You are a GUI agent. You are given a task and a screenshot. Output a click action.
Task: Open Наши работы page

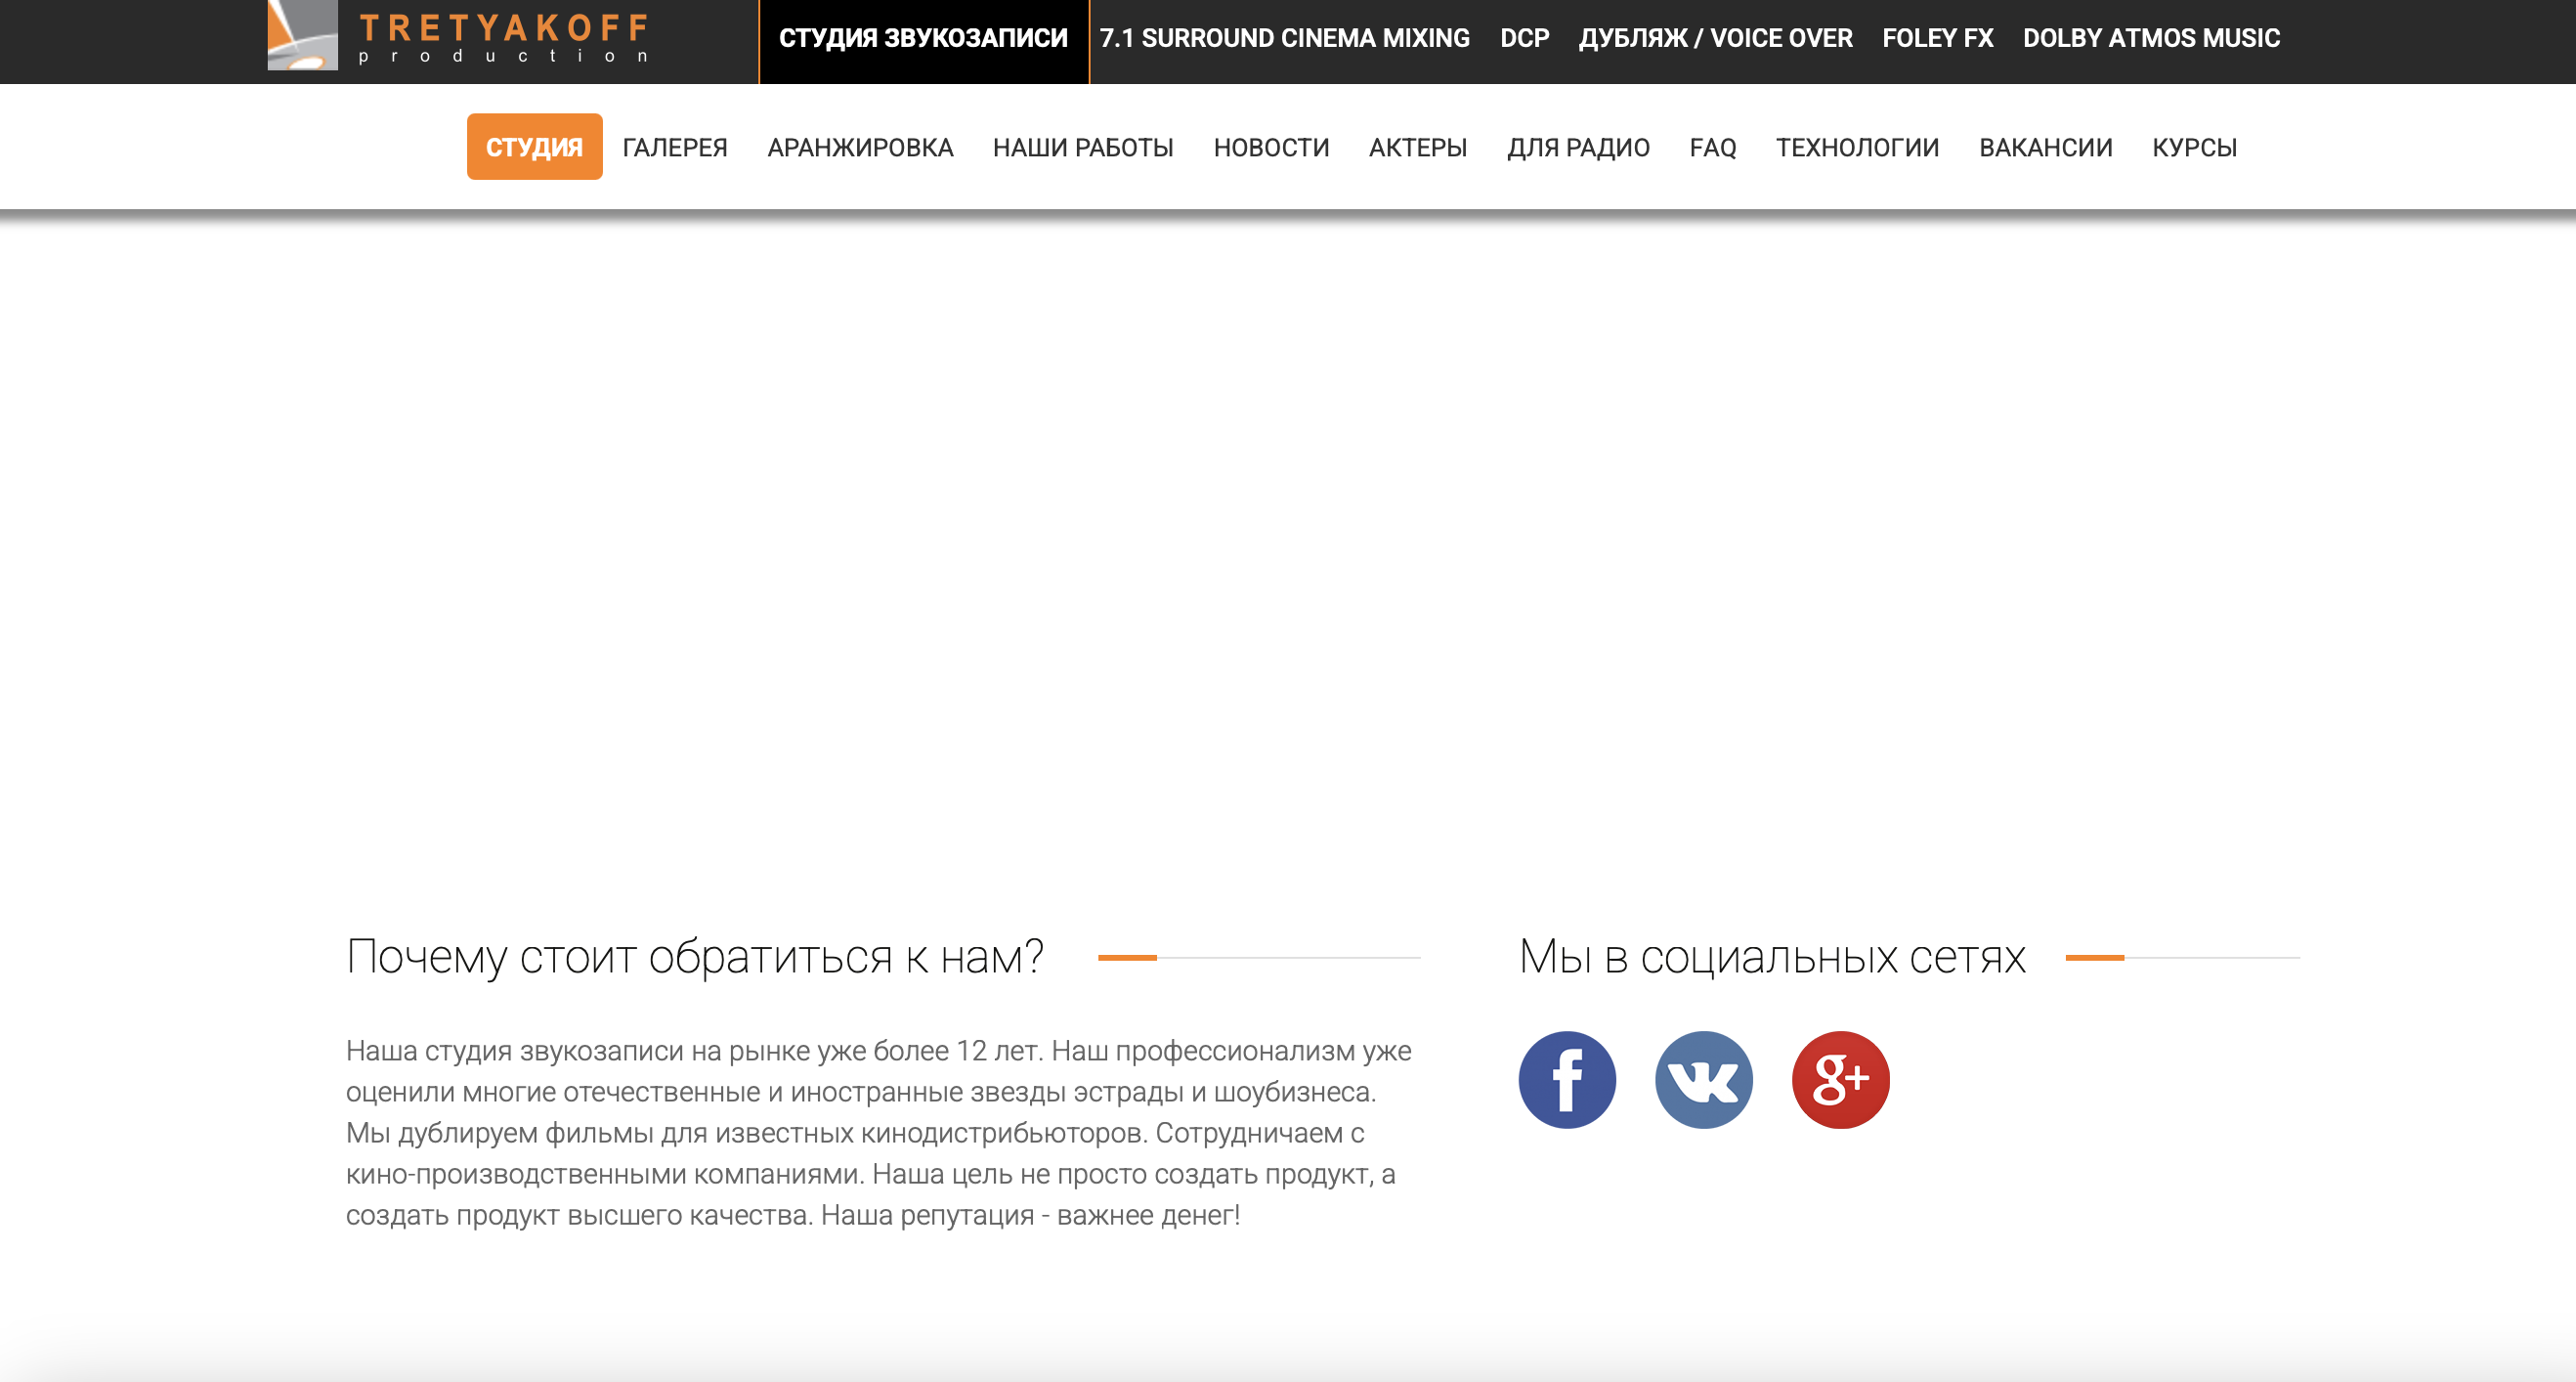pyautogui.click(x=1083, y=147)
